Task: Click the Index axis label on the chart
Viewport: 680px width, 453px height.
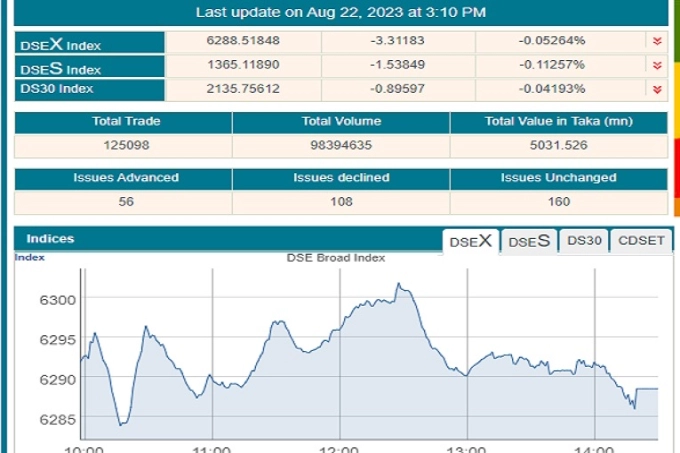Action: [x=29, y=257]
